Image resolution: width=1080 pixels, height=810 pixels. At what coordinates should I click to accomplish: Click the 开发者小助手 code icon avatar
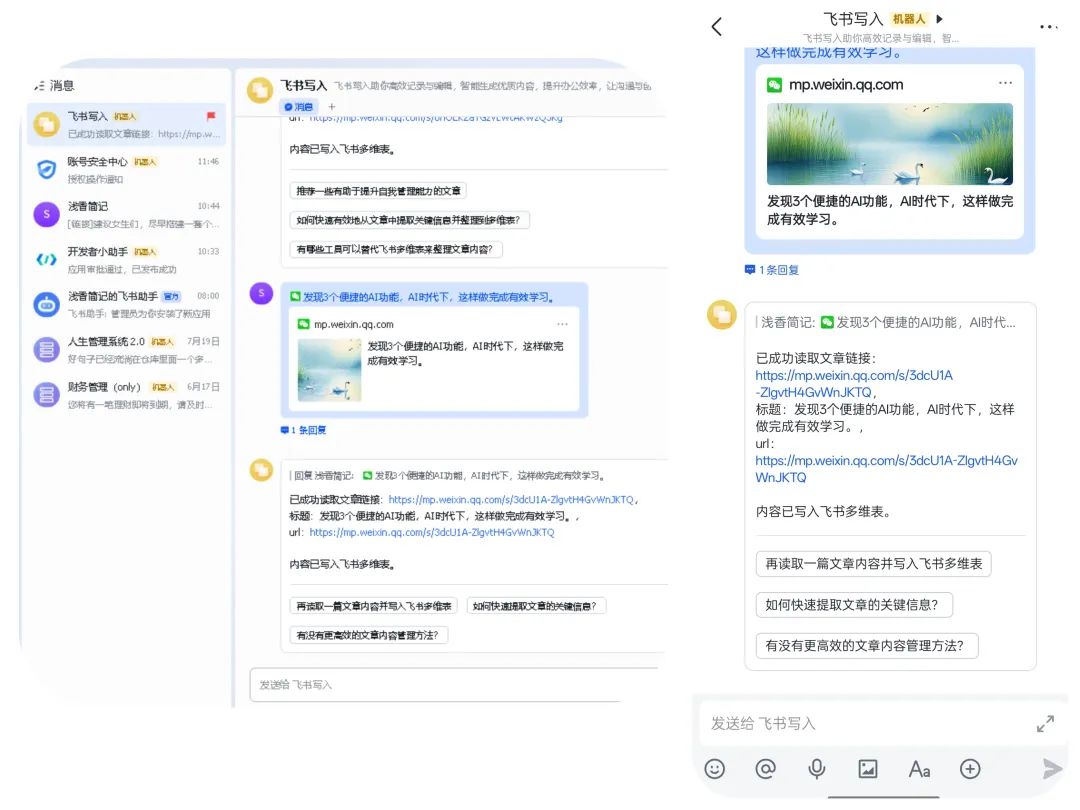(x=46, y=260)
